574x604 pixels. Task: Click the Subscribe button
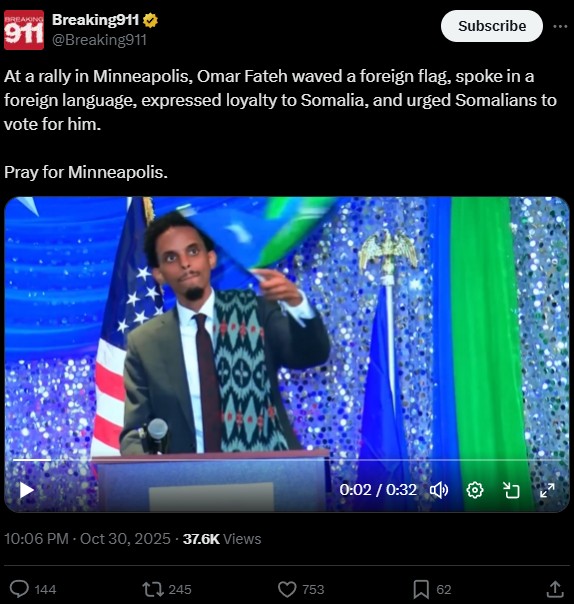click(492, 26)
